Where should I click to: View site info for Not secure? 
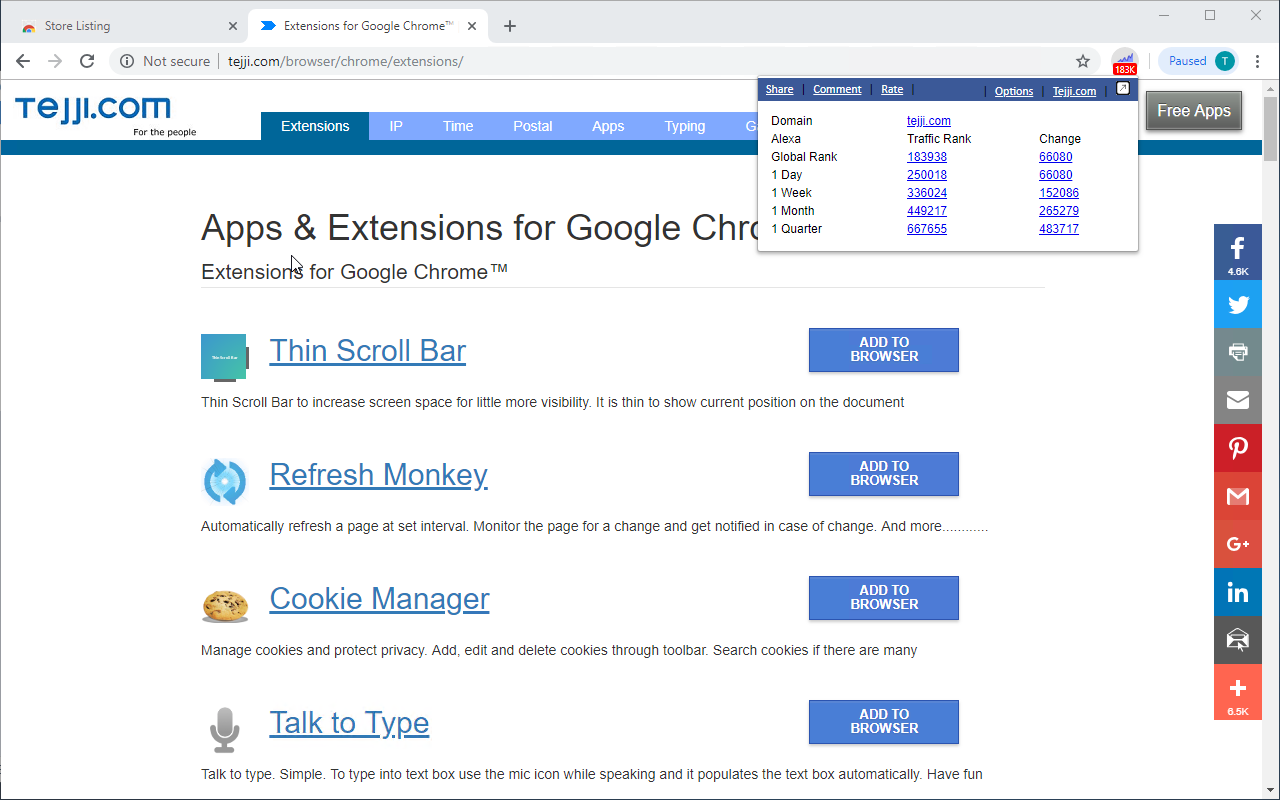tap(165, 61)
